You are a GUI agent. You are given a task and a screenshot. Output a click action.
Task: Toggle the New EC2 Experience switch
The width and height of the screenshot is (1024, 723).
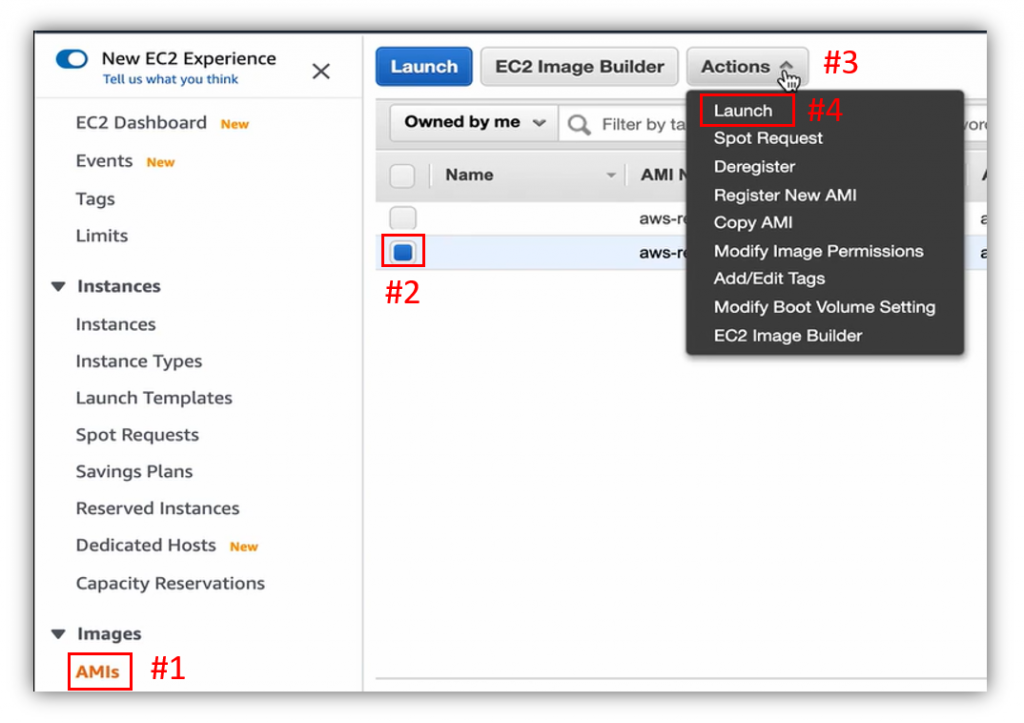click(x=72, y=59)
